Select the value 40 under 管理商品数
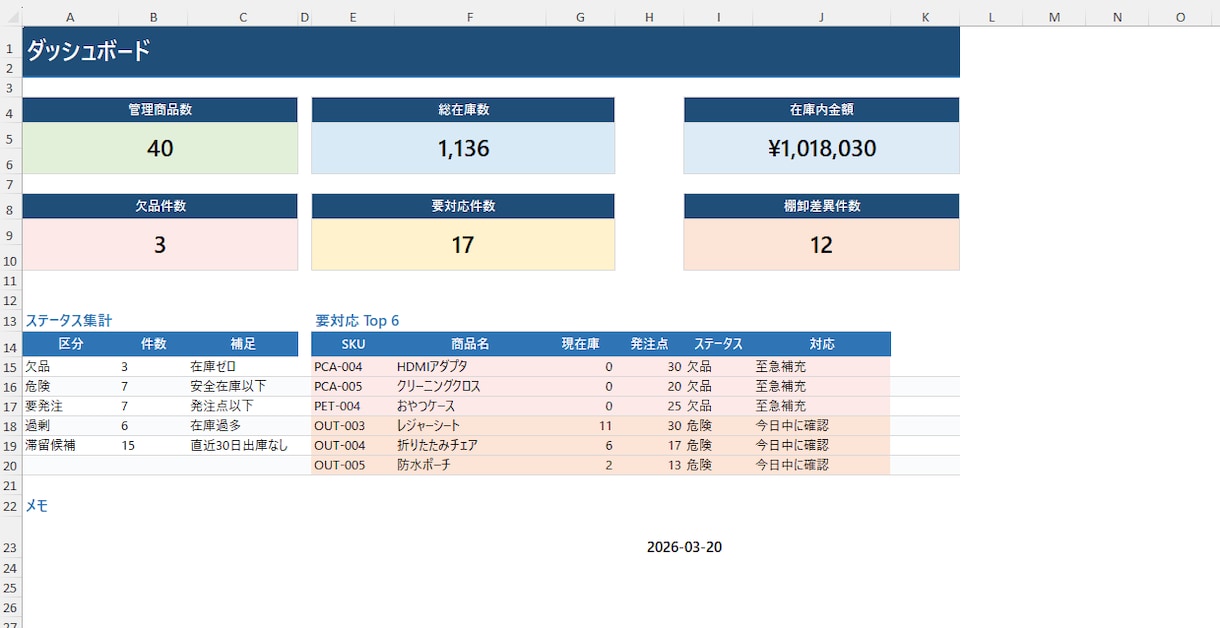Screen dimensions: 1220x628 click(160, 149)
